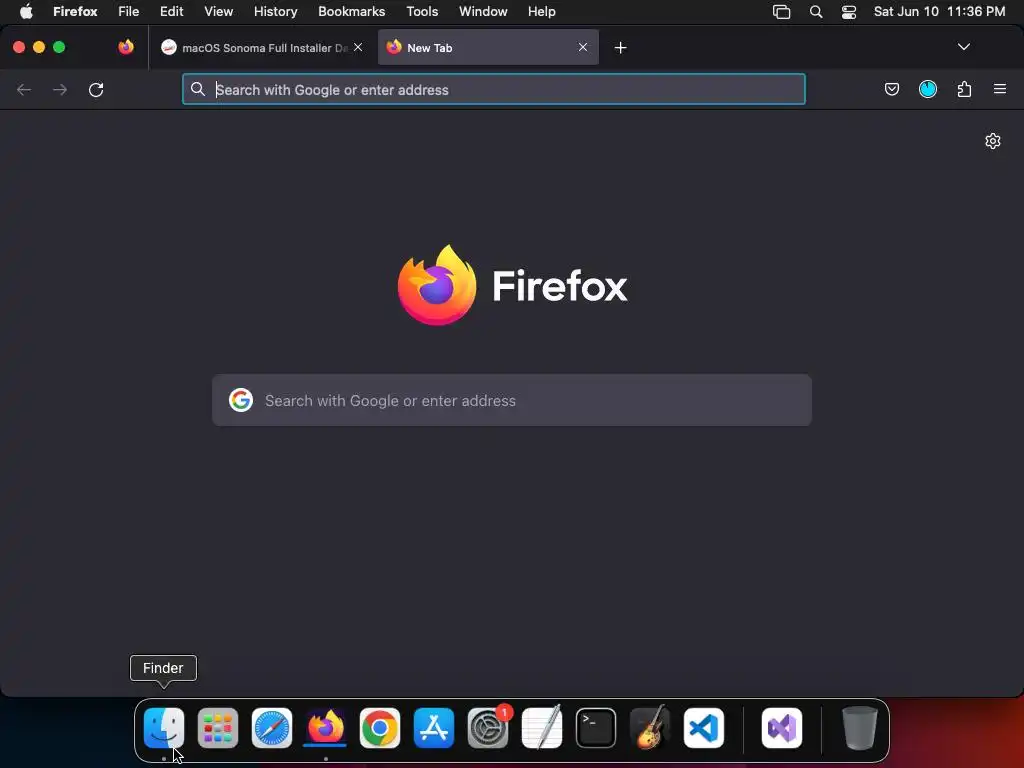Show the list all tabs chevron
The width and height of the screenshot is (1024, 768).
click(x=963, y=47)
